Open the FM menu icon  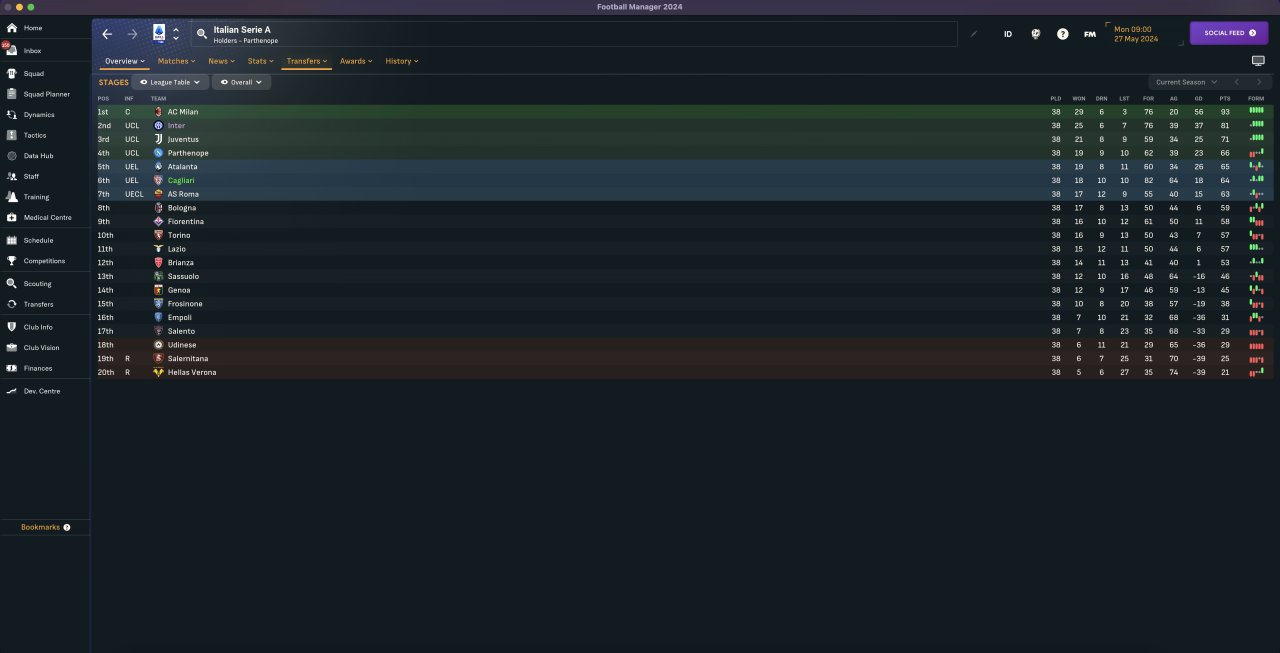[x=1090, y=34]
